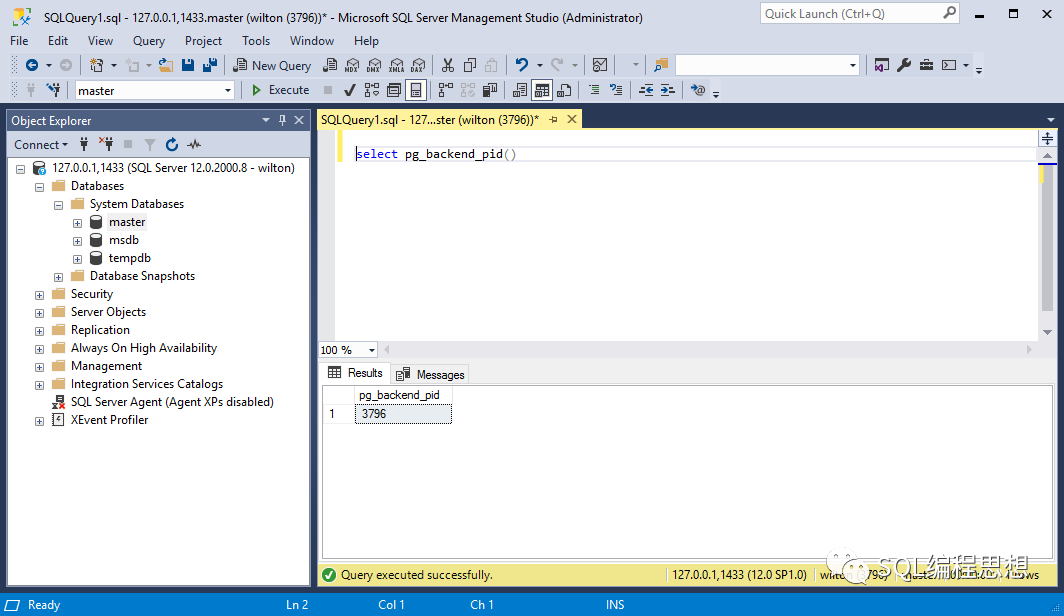This screenshot has height=616, width=1064.
Task: Open the 100 % zoom level dropdown
Action: click(372, 350)
